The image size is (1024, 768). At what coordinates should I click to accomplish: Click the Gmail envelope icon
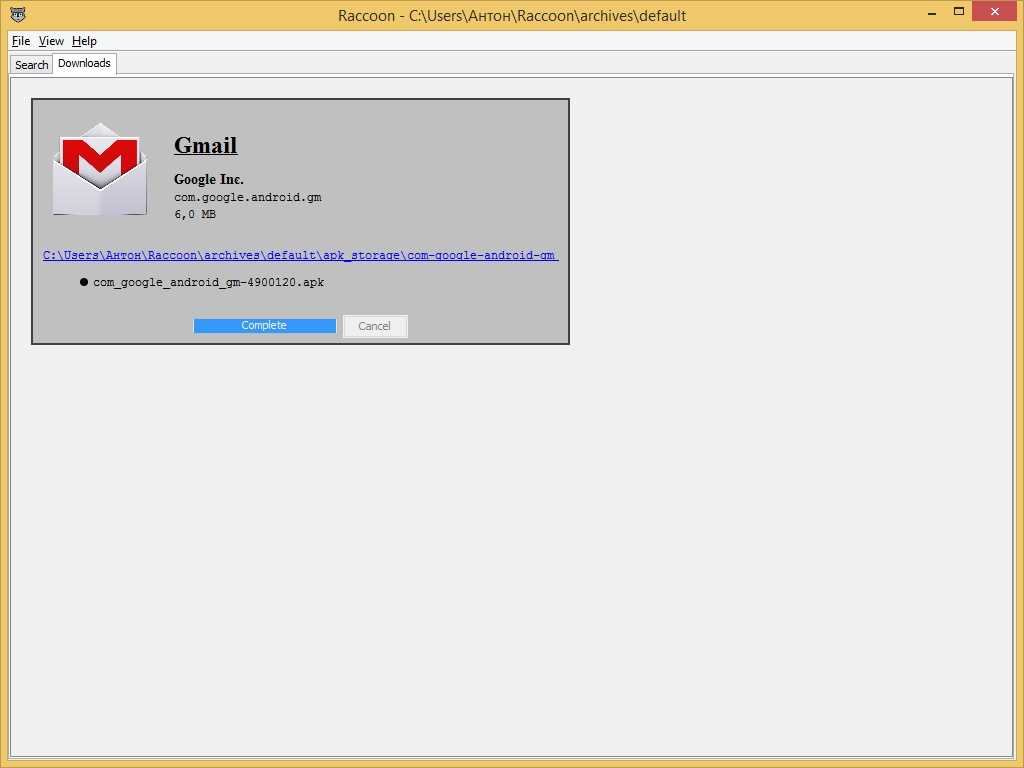(x=99, y=169)
